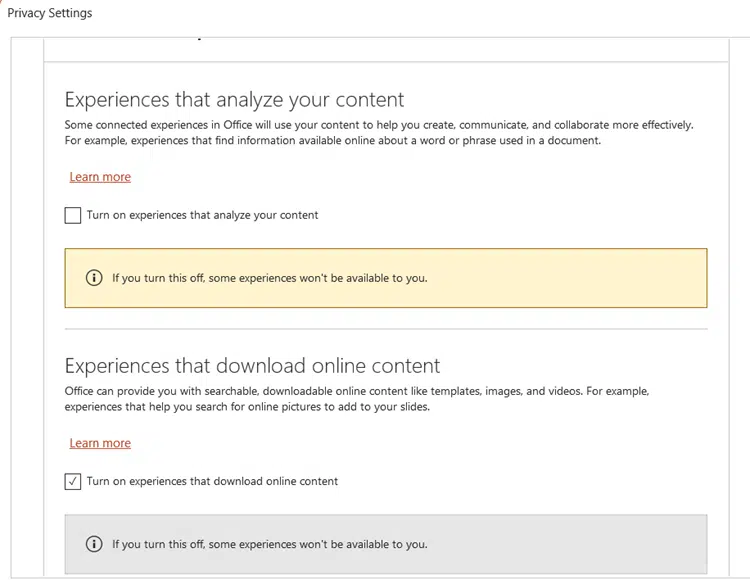The width and height of the screenshot is (750, 580).
Task: Click the gray banner warning message text
Action: pyautogui.click(x=270, y=544)
